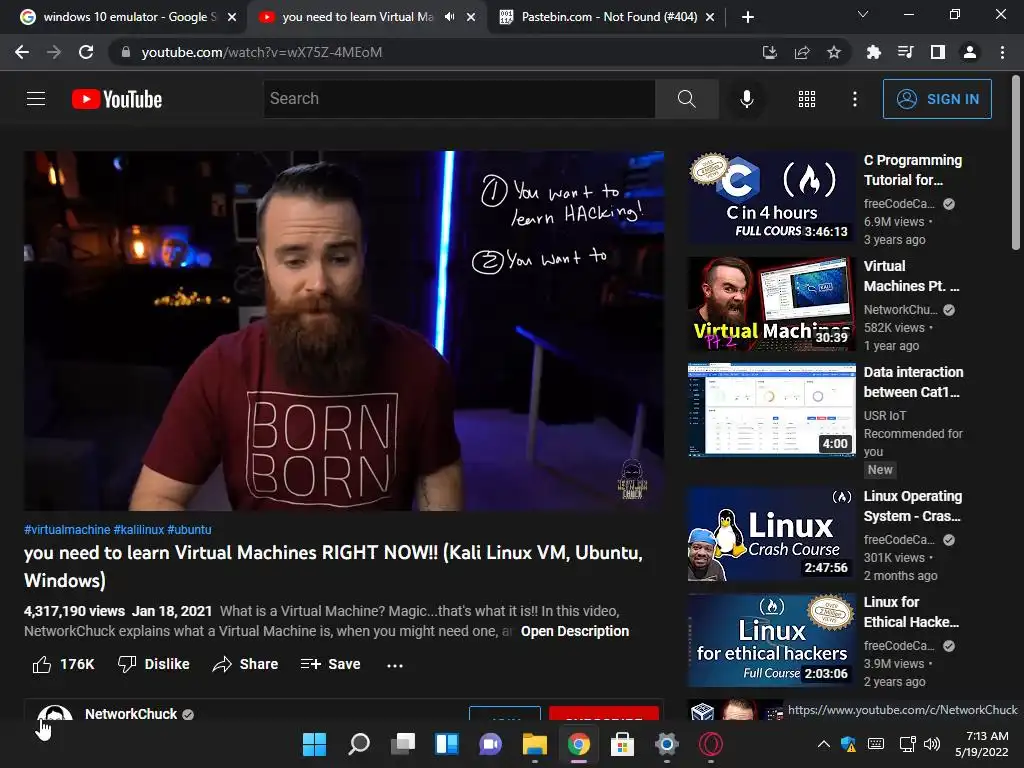This screenshot has height=768, width=1024.
Task: Expand description with Open Description
Action: point(575,631)
